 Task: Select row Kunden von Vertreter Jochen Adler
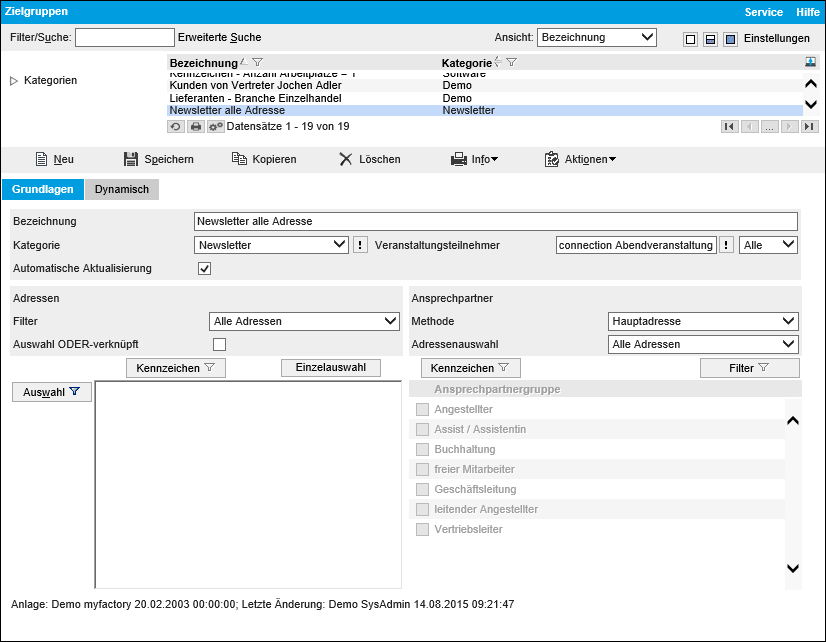485,85
